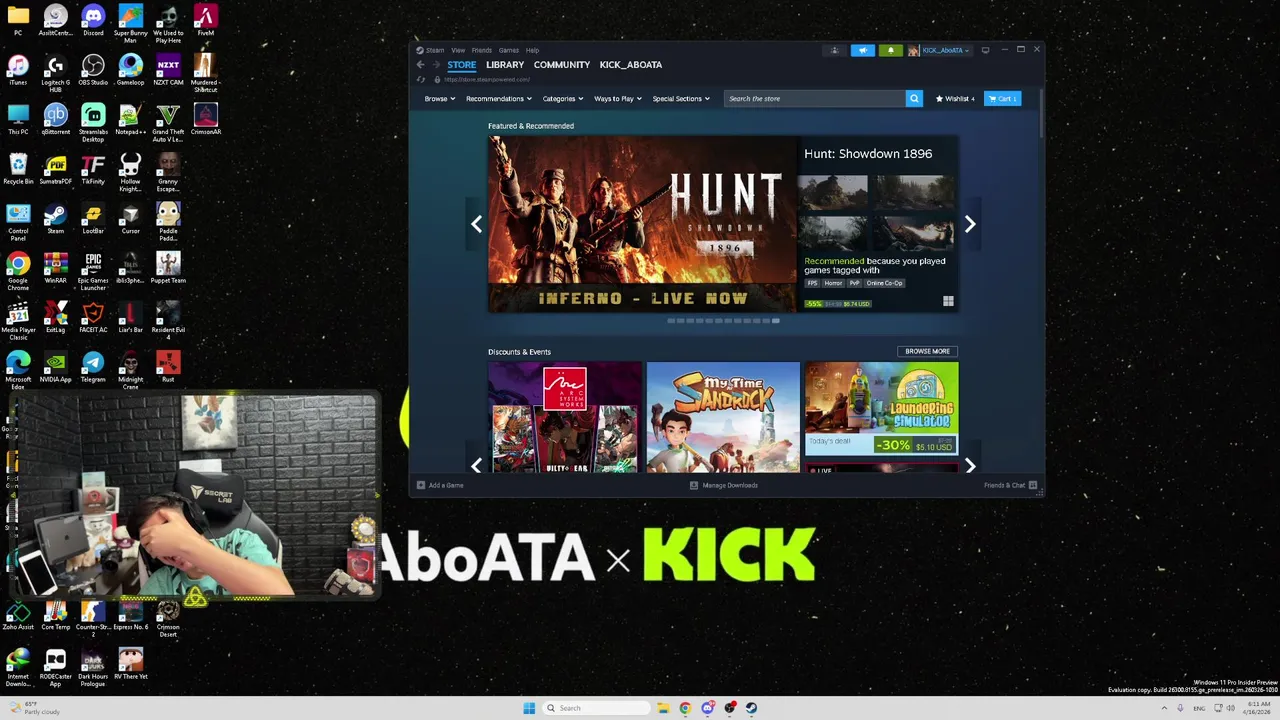Image resolution: width=1280 pixels, height=720 pixels.
Task: Open the Games menu in Steam
Action: coord(509,50)
